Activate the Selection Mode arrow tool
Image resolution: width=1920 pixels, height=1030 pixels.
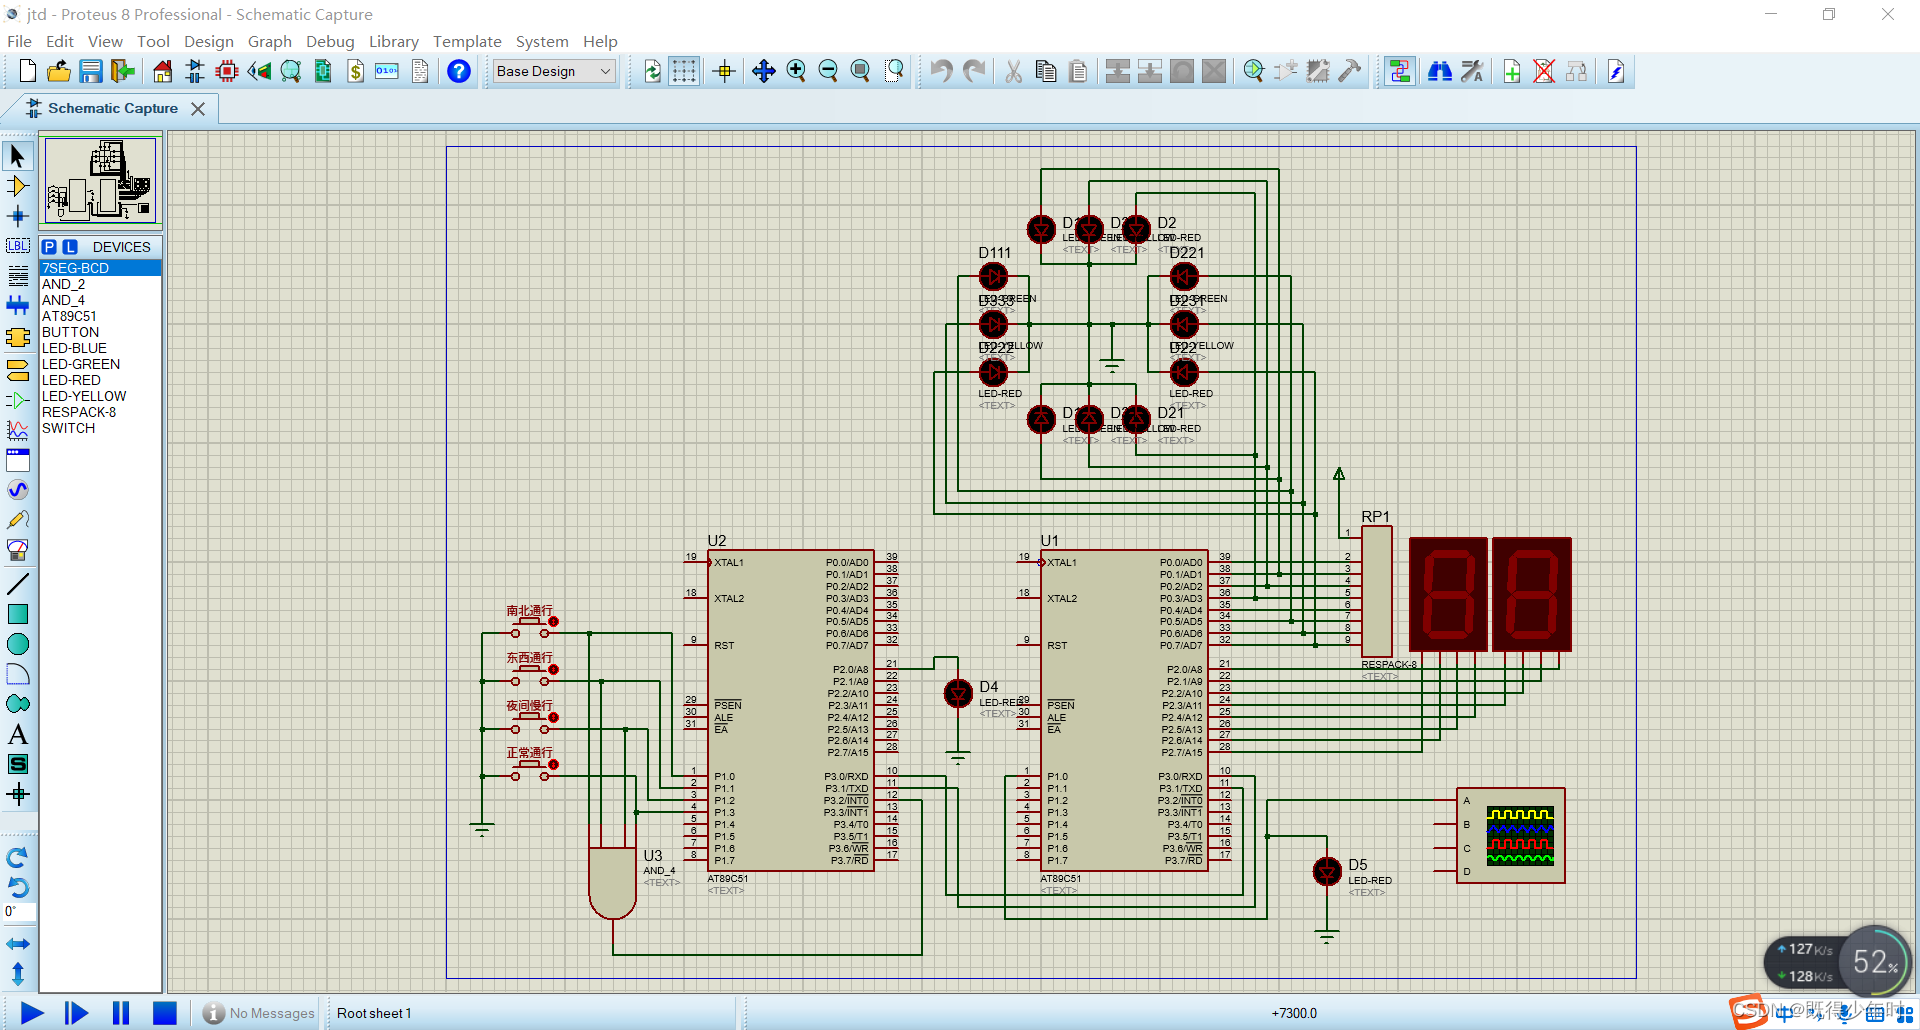(18, 156)
